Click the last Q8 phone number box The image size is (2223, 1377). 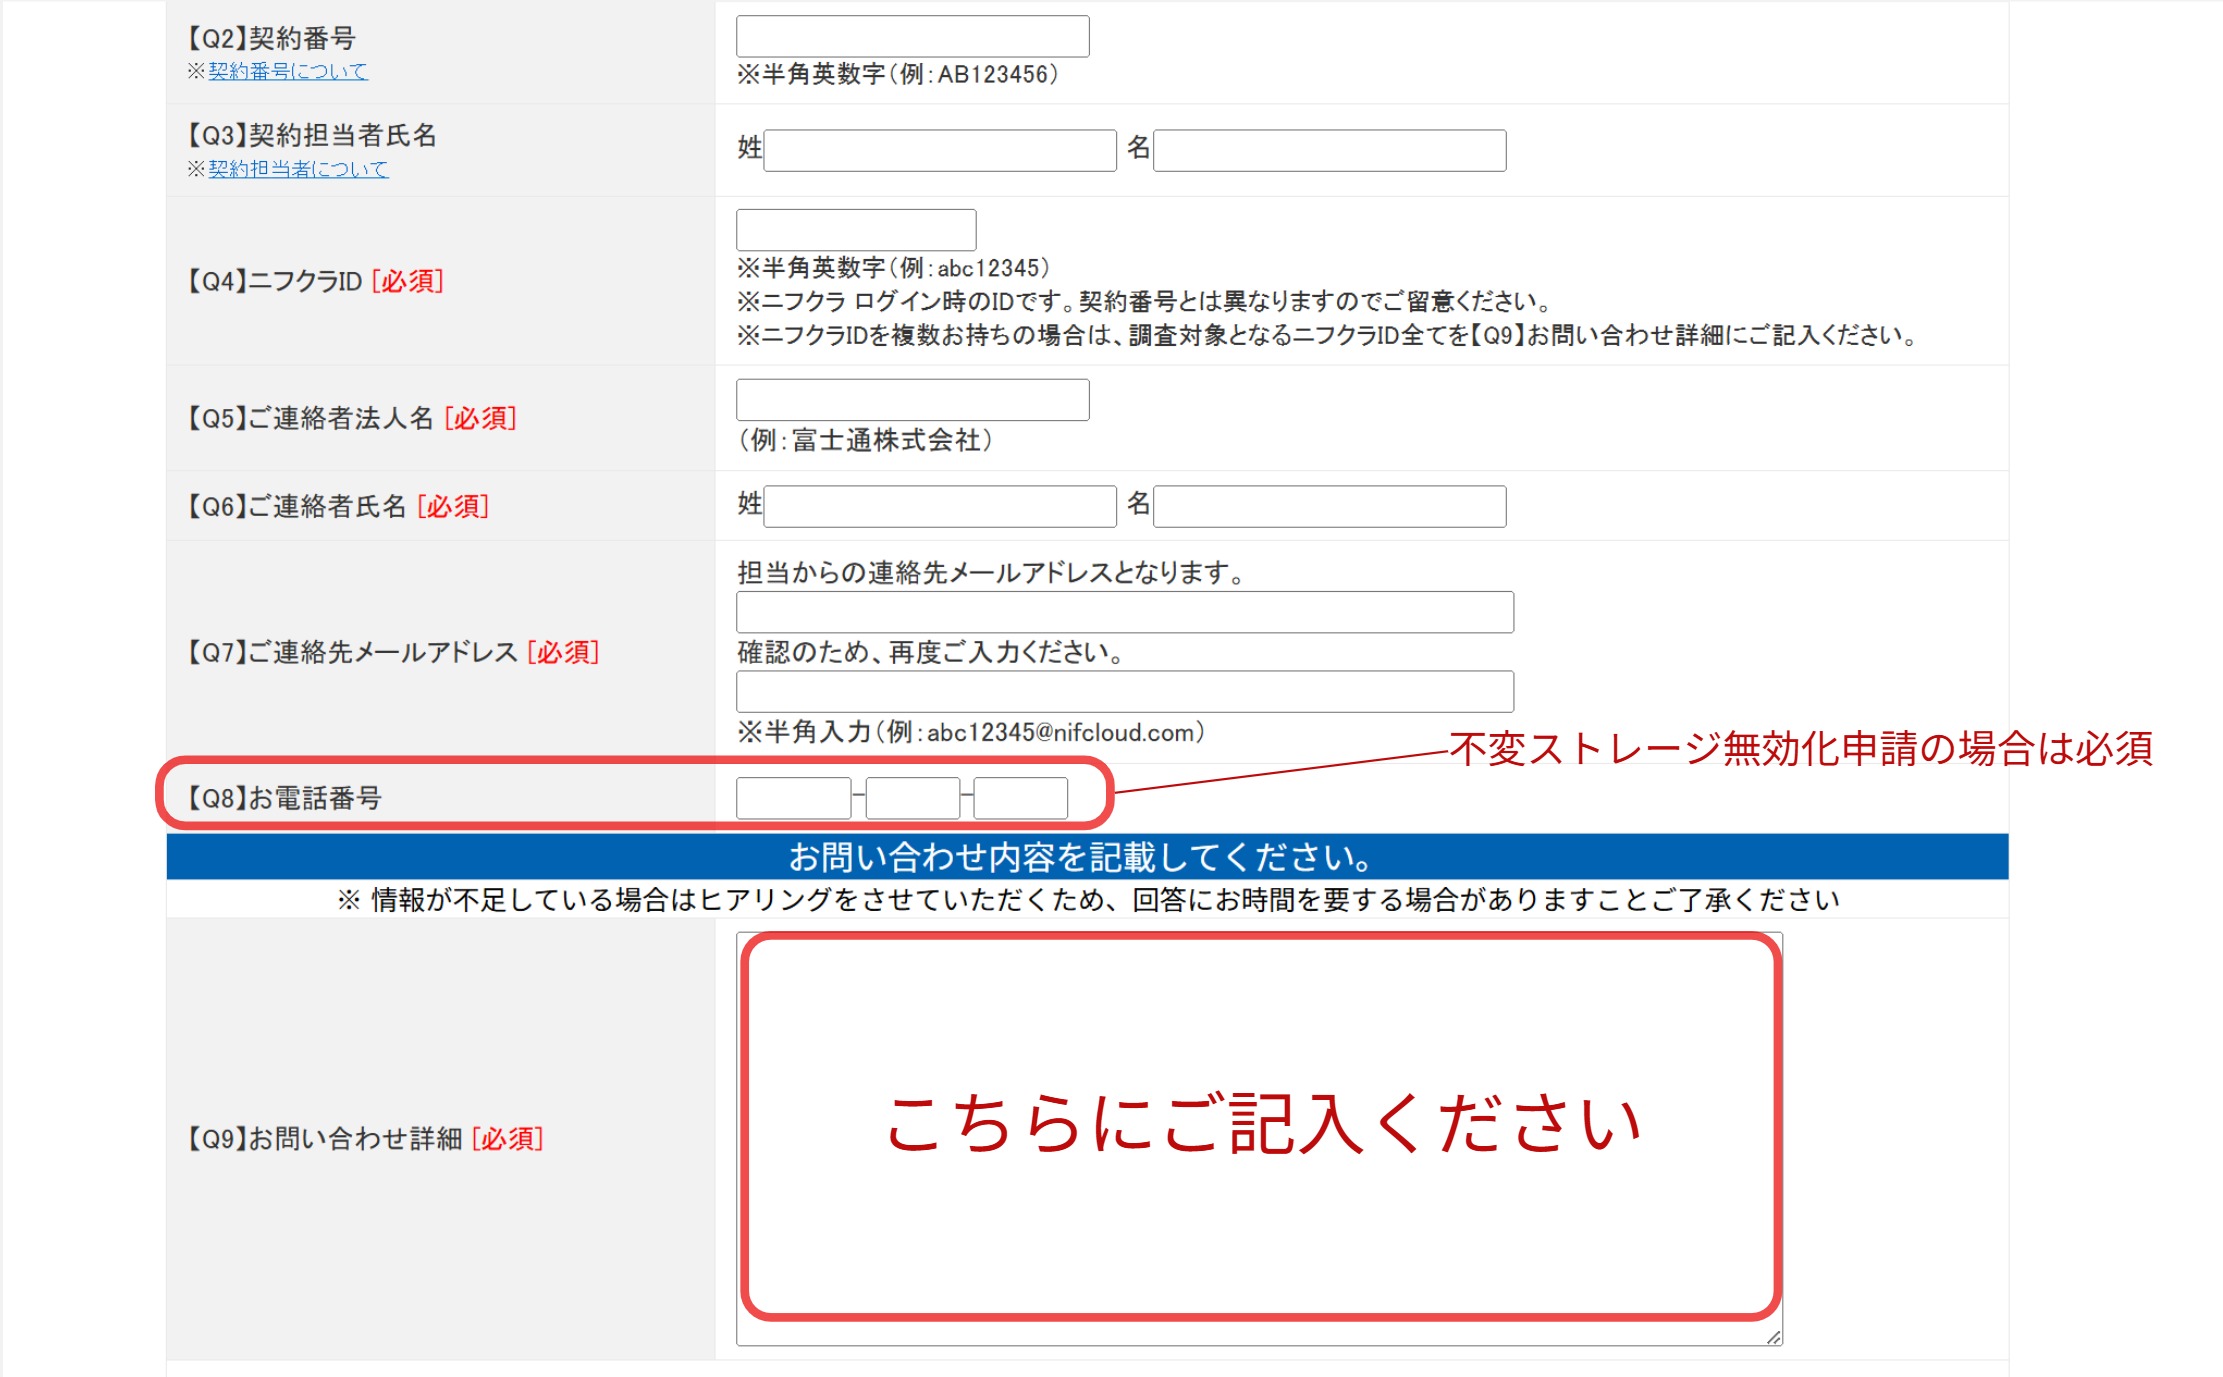pyautogui.click(x=1020, y=799)
